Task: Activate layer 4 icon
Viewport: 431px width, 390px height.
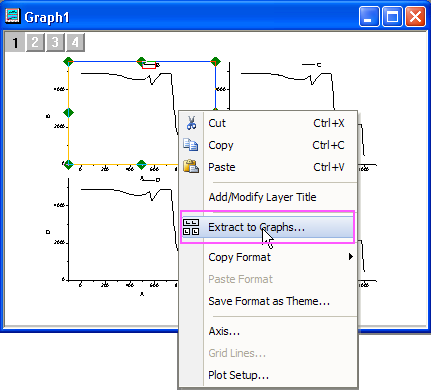Action: coord(75,42)
